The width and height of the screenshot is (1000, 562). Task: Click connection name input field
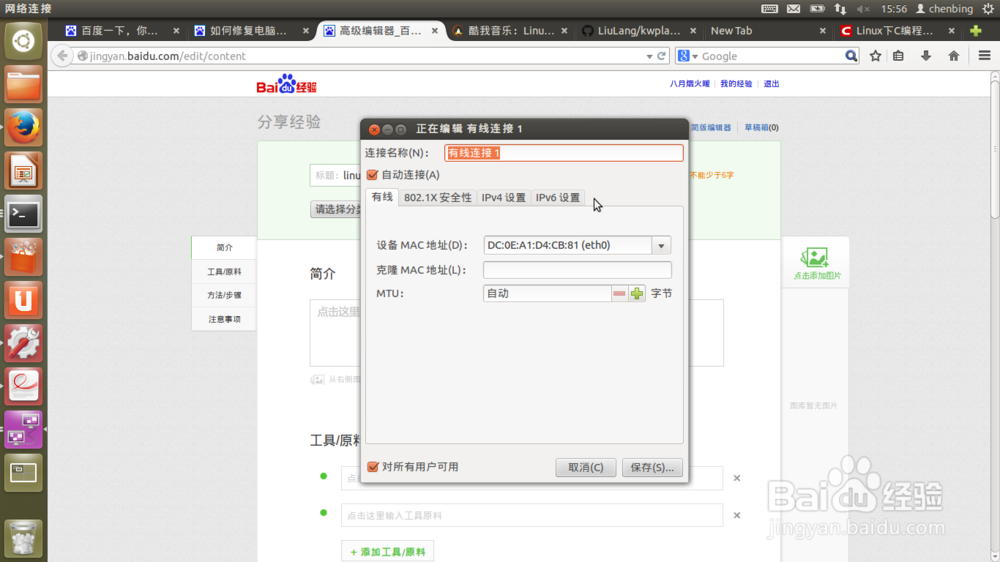pyautogui.click(x=564, y=153)
